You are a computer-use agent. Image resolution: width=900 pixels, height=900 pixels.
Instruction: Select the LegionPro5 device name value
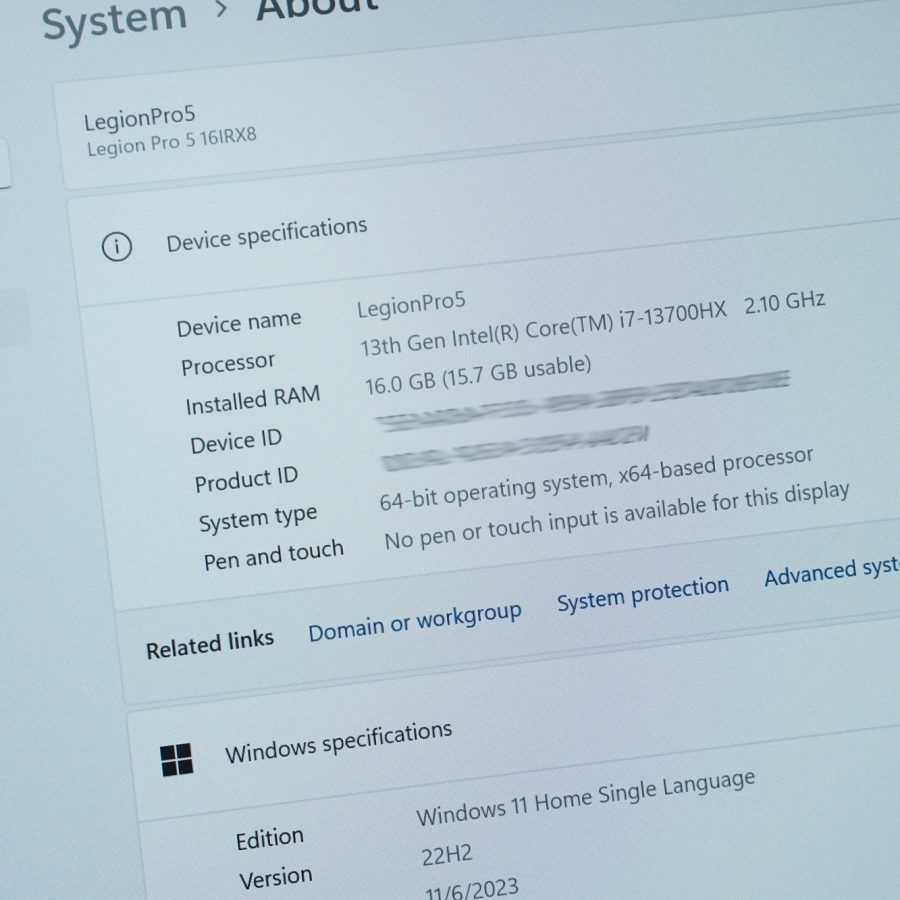coord(411,305)
